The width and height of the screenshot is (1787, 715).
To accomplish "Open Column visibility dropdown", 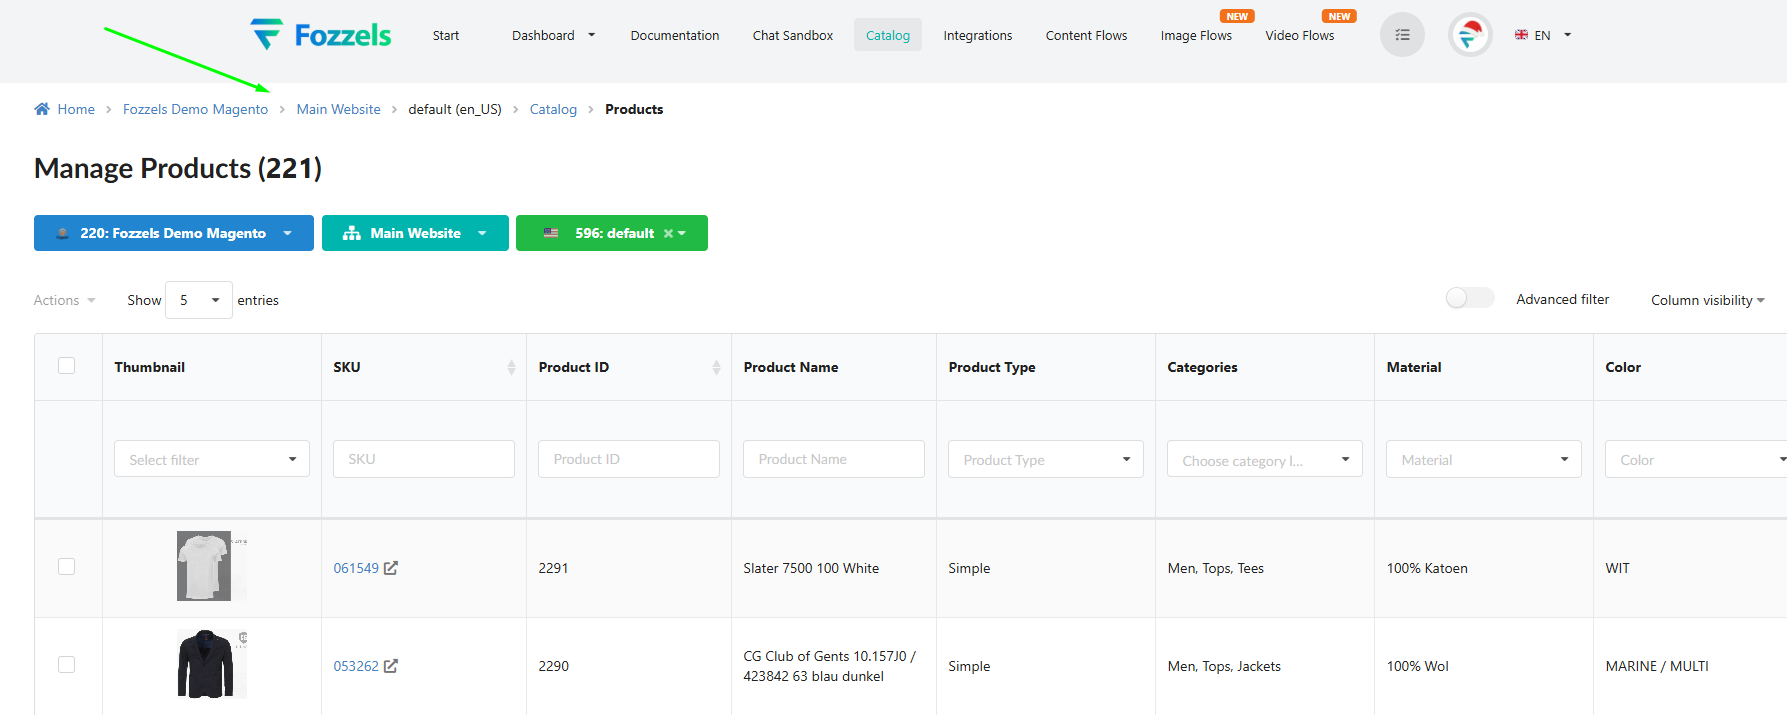I will click(1708, 300).
